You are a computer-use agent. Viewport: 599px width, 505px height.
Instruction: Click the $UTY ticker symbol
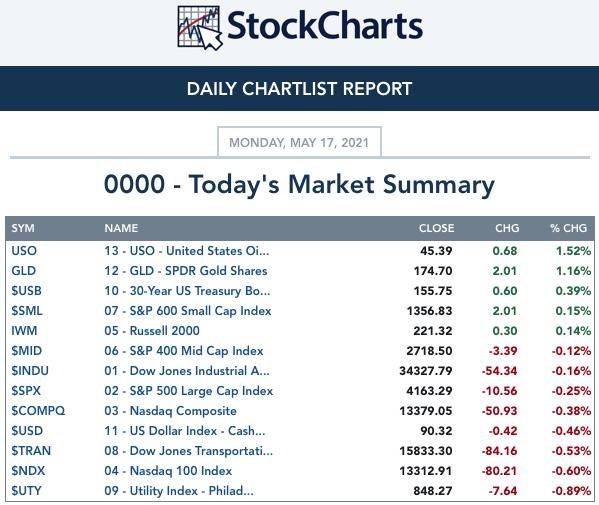click(x=26, y=491)
